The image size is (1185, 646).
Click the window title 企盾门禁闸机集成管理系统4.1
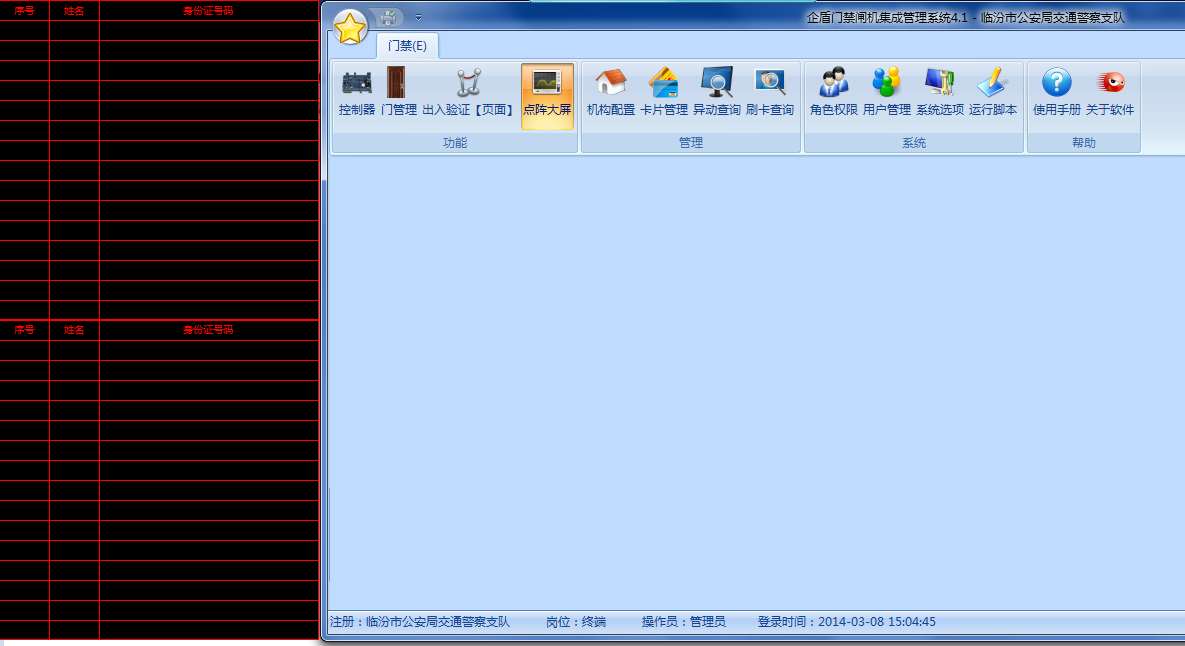pos(887,17)
